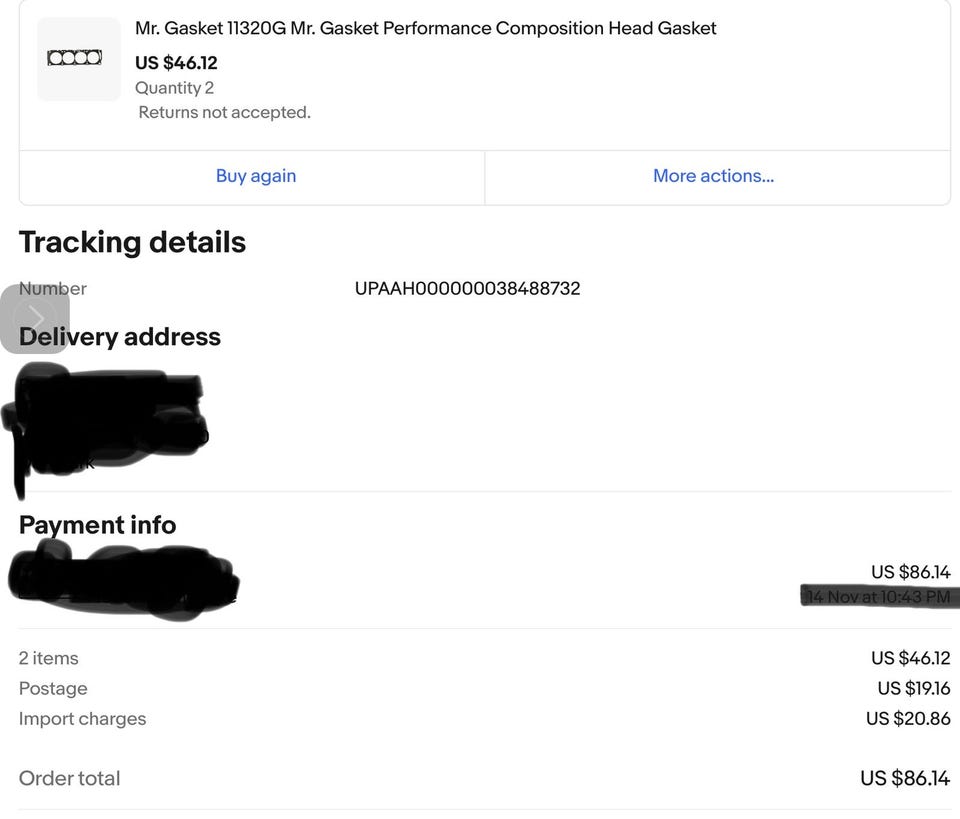Click the payment date 14 Nov at 10:43 PM
The image size is (960, 819).
pyautogui.click(x=878, y=597)
